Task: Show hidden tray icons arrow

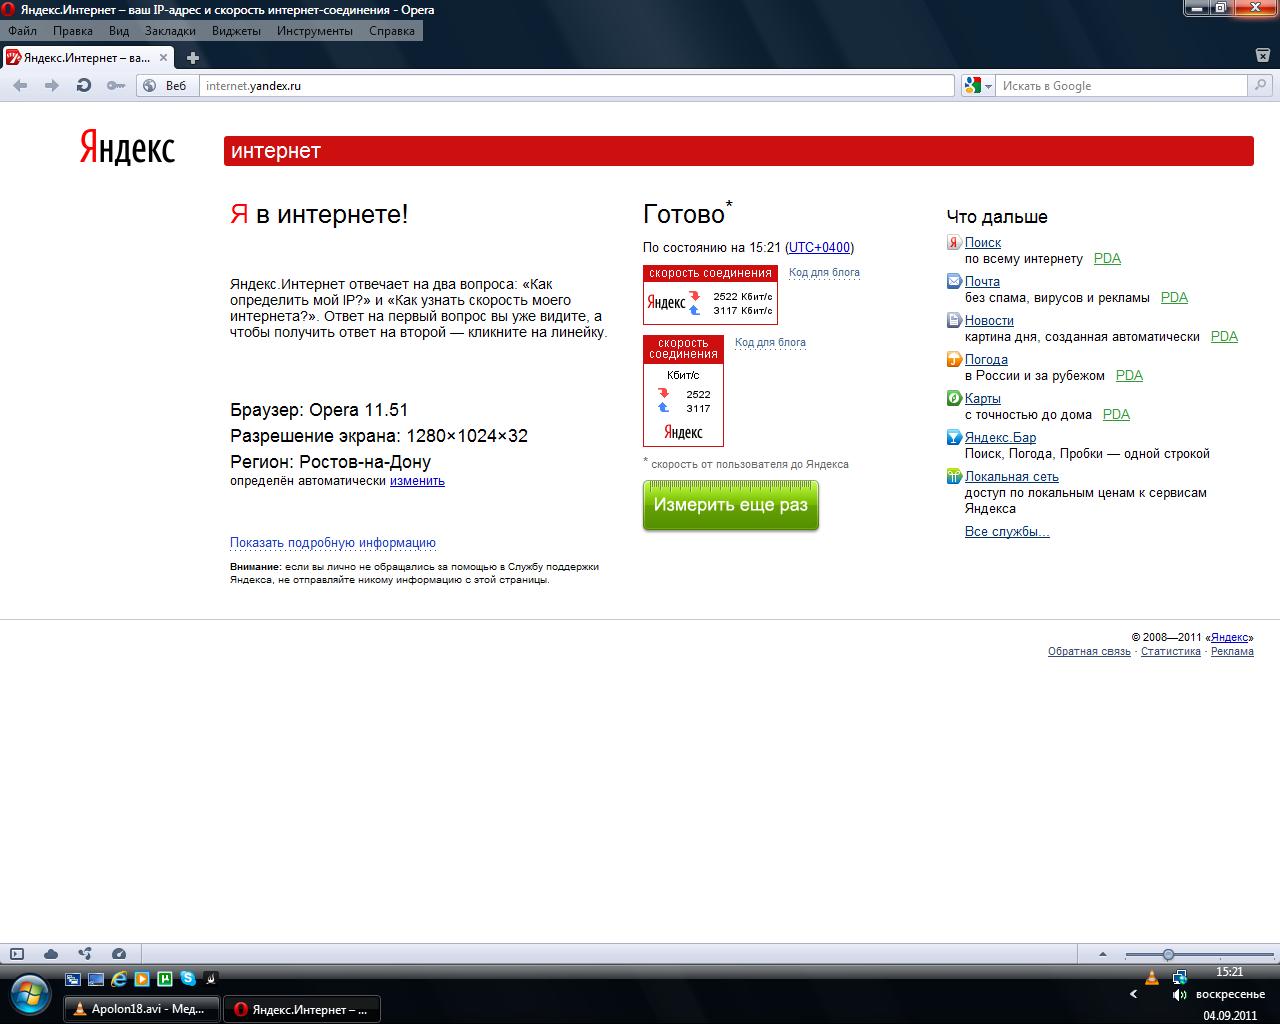Action: tap(1133, 995)
